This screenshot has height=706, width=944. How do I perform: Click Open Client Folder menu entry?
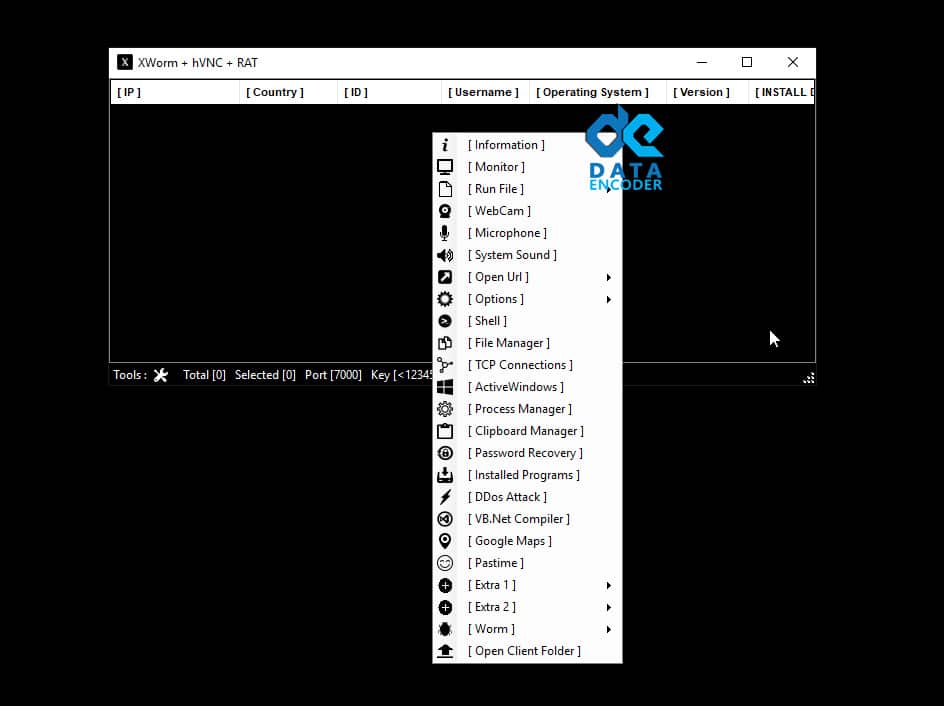point(527,651)
